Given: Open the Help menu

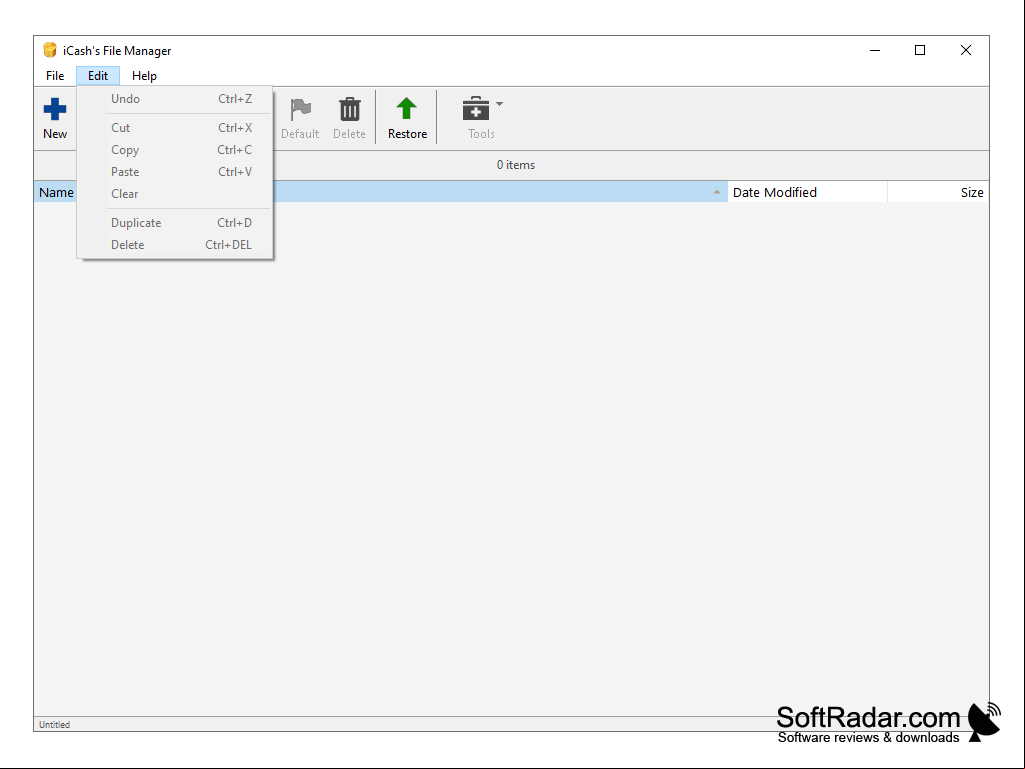Looking at the screenshot, I should [144, 76].
